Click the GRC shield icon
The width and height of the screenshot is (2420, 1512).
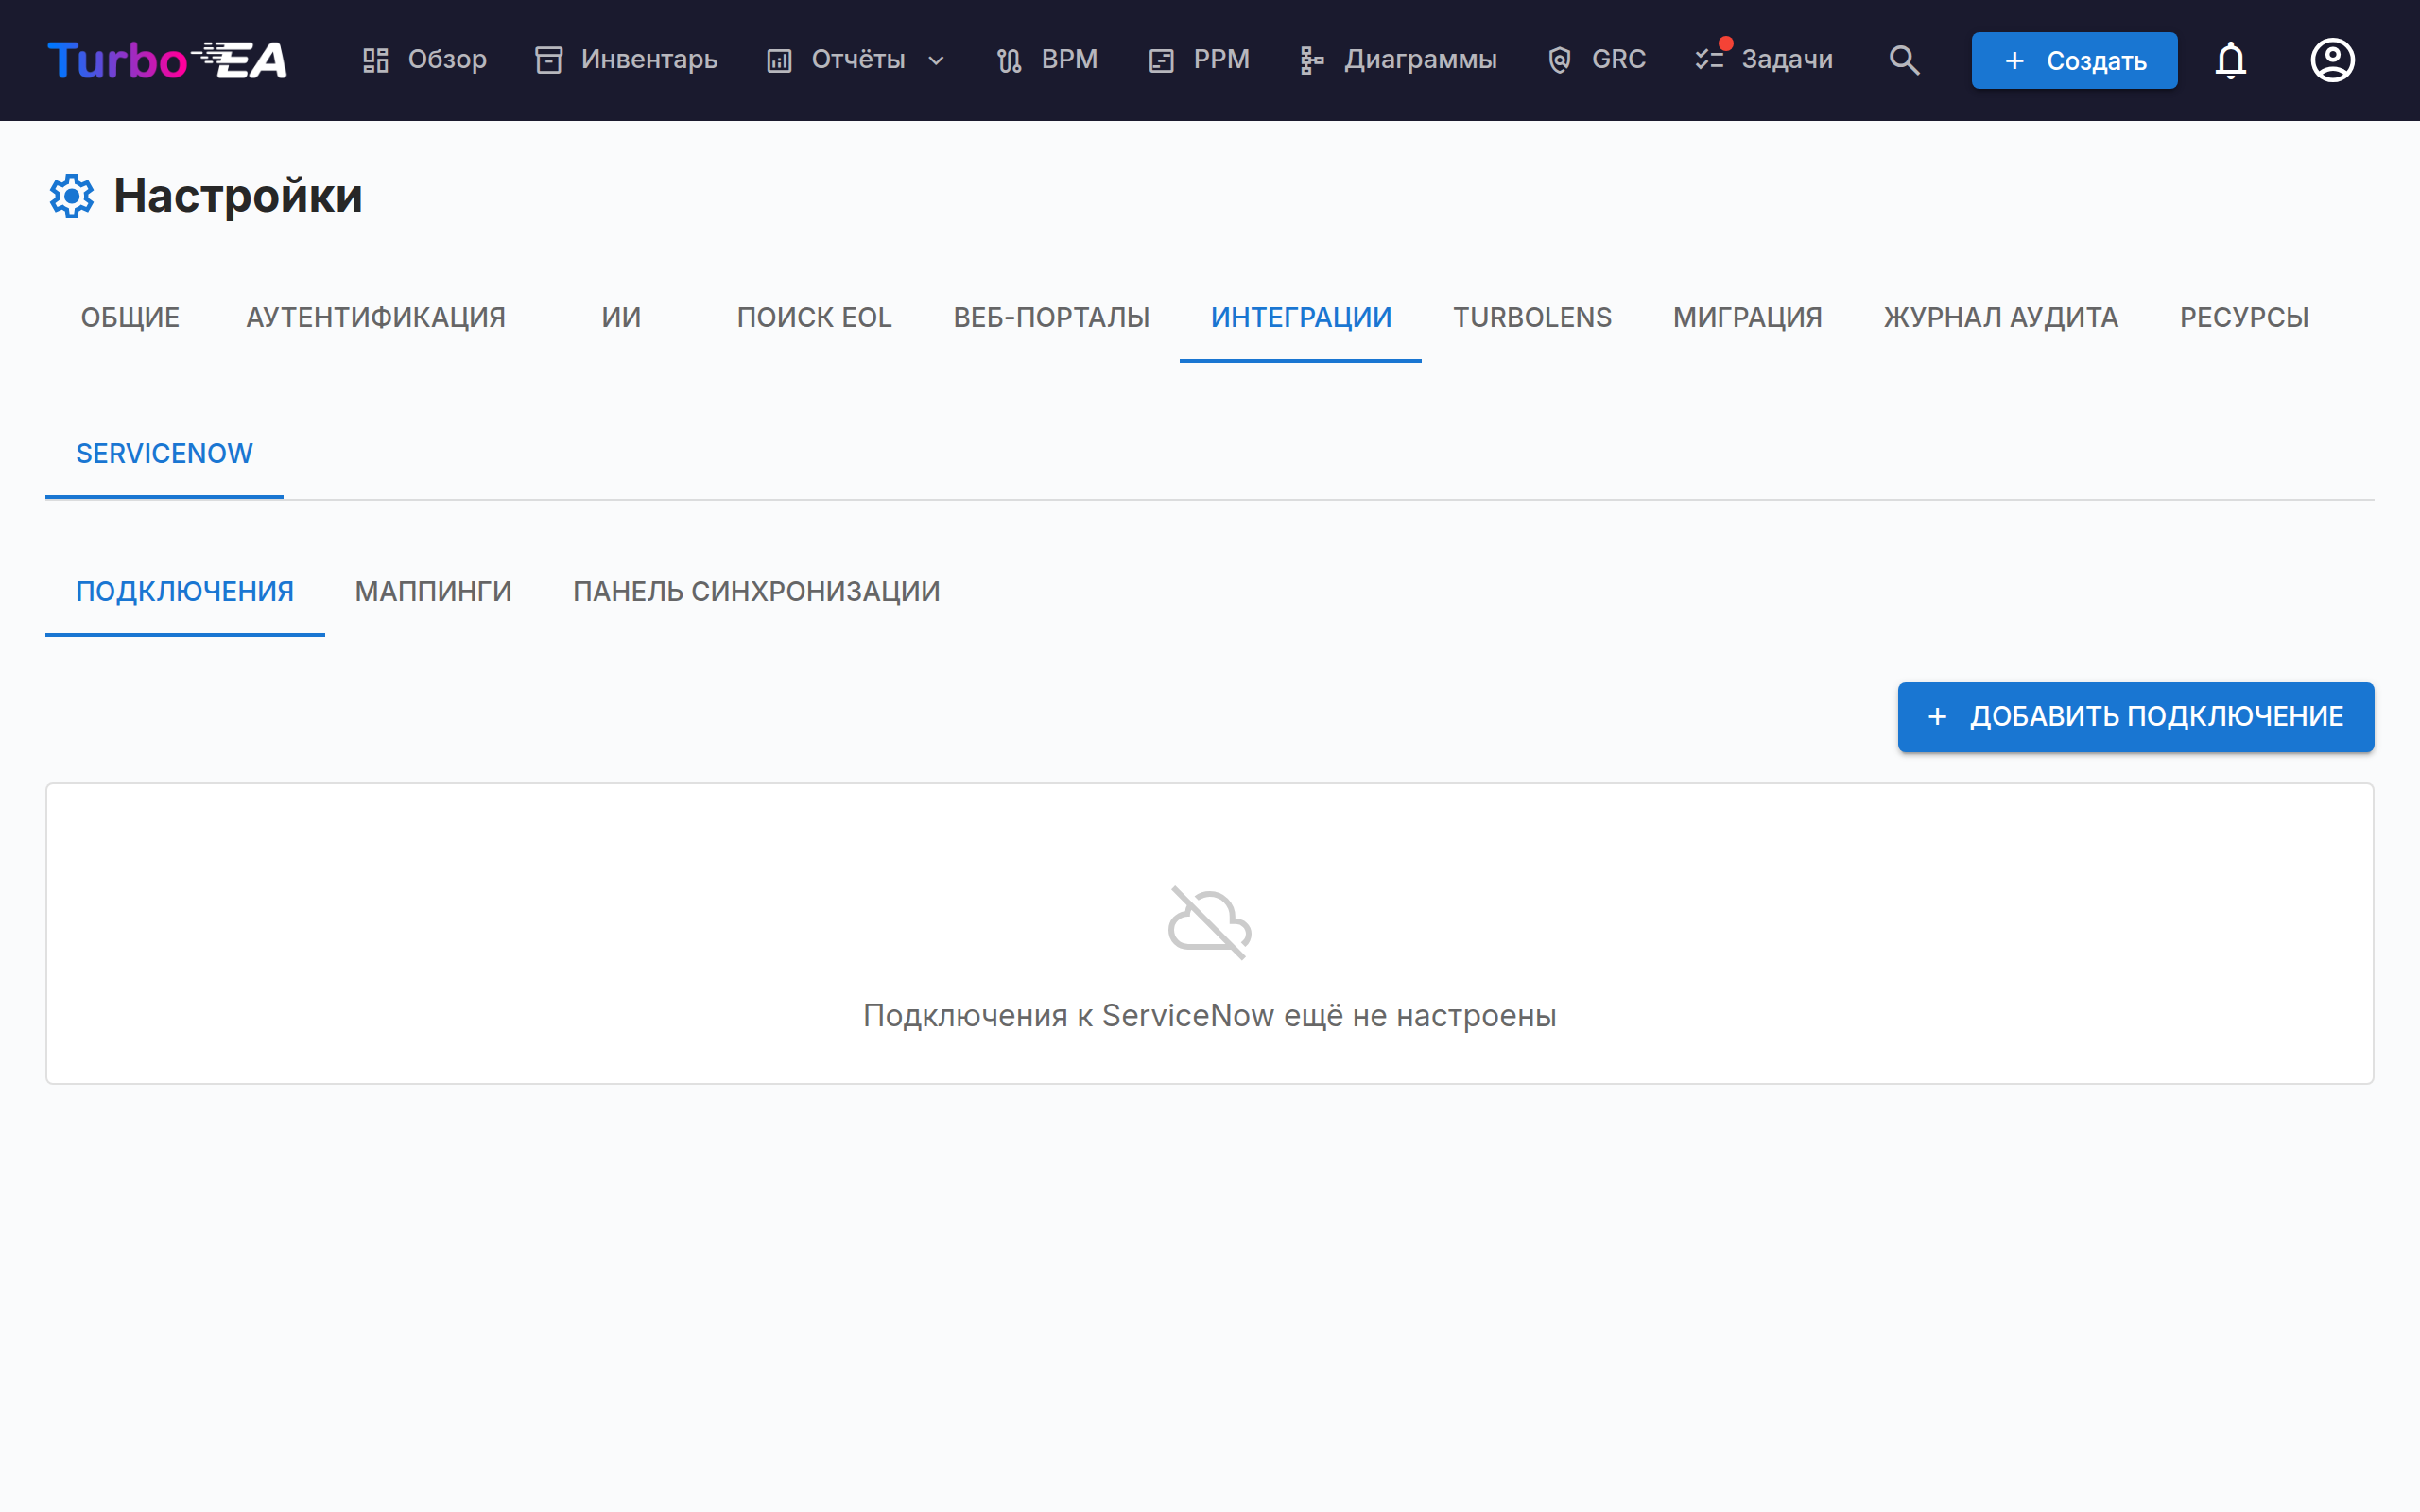1559,60
